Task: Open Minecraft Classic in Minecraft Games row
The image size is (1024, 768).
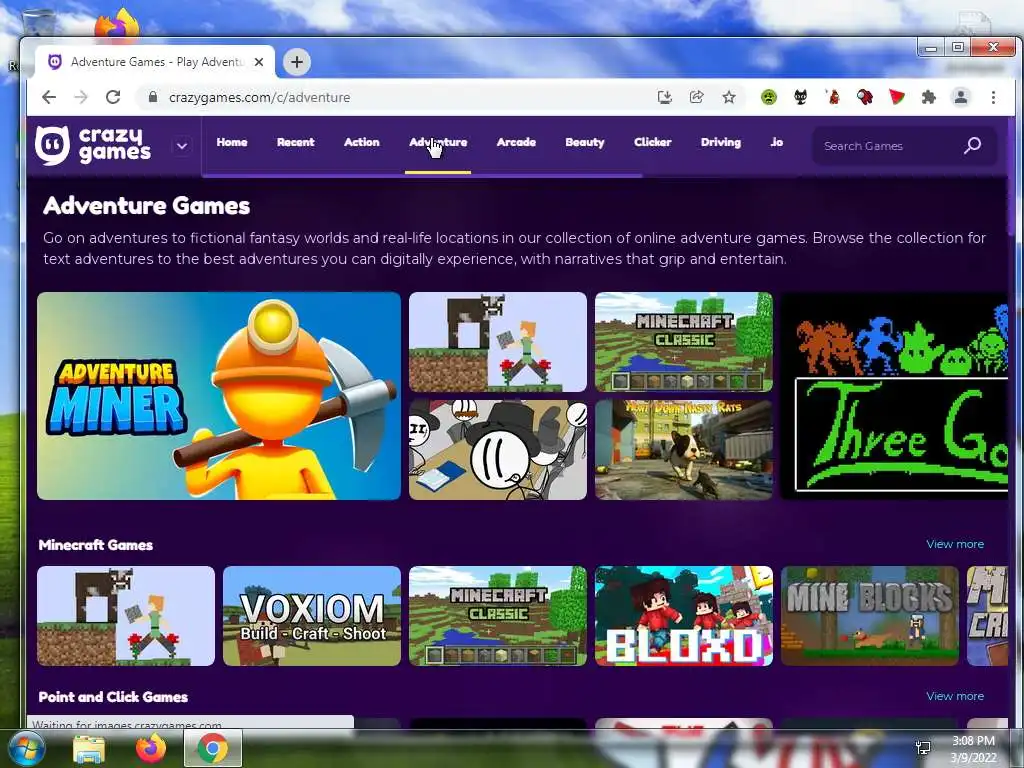Action: click(498, 616)
